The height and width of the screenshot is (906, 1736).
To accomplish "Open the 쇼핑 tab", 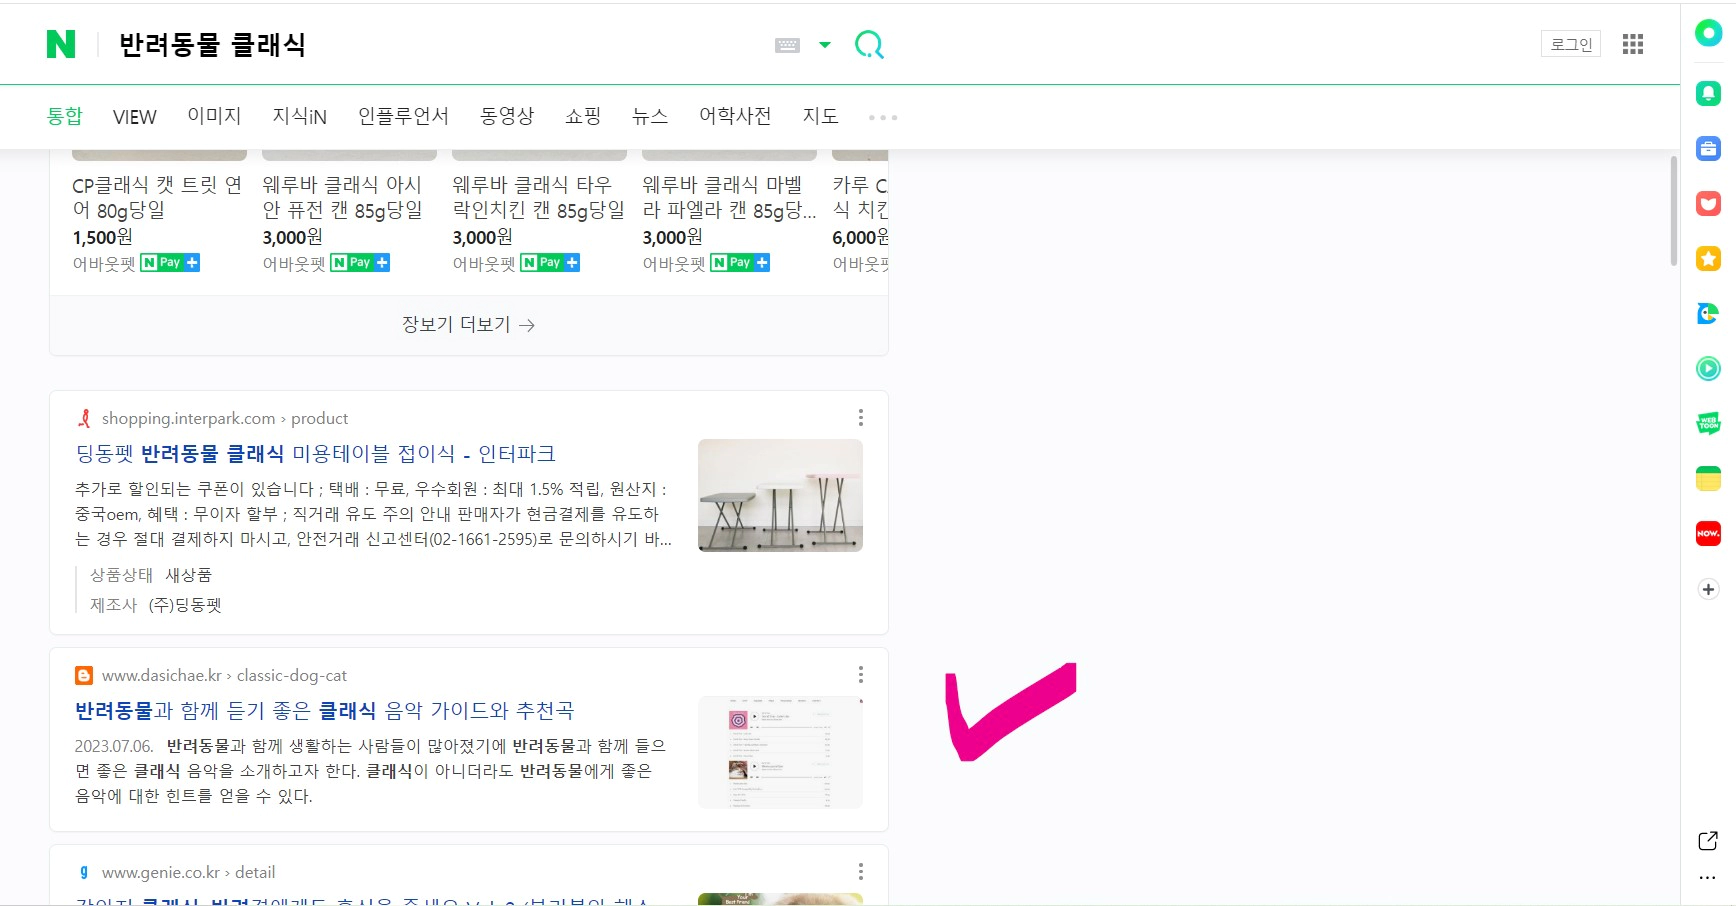I will [x=583, y=116].
